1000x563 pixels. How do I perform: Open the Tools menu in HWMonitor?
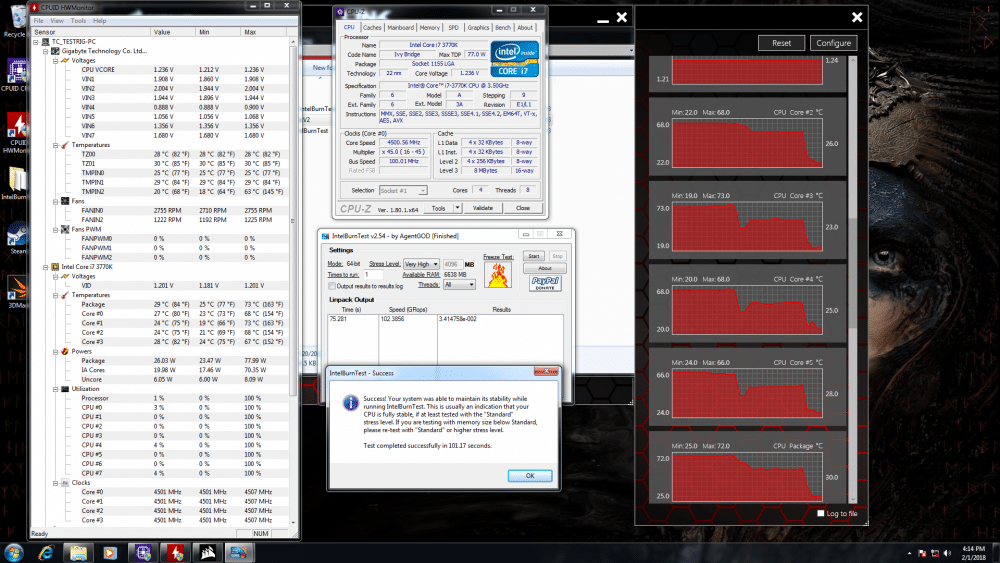coord(78,20)
